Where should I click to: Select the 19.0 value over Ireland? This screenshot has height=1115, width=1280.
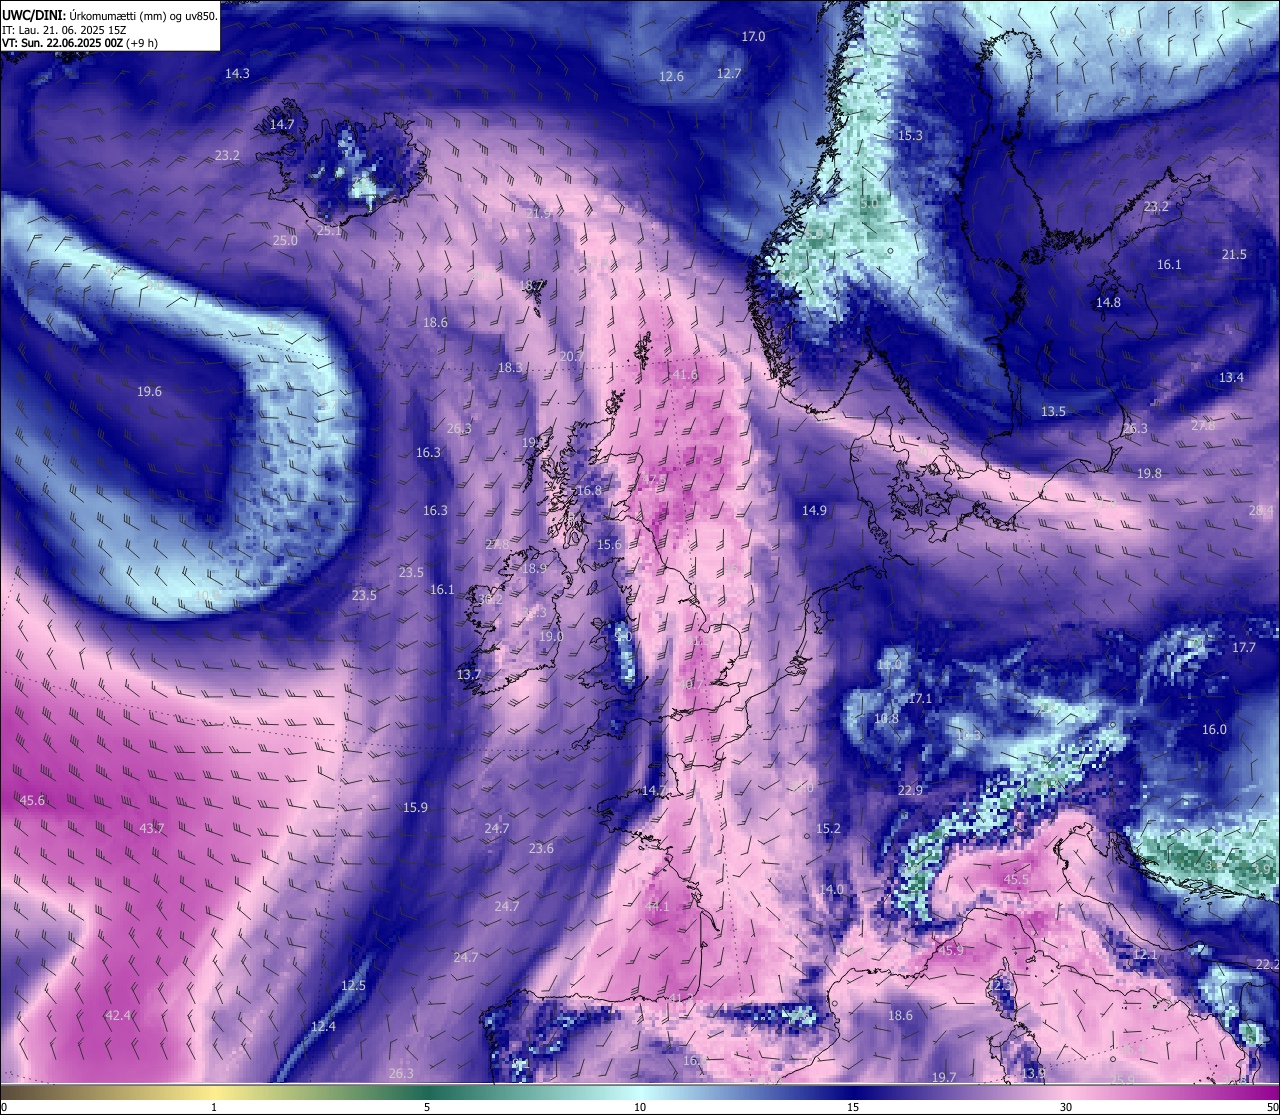tap(551, 636)
